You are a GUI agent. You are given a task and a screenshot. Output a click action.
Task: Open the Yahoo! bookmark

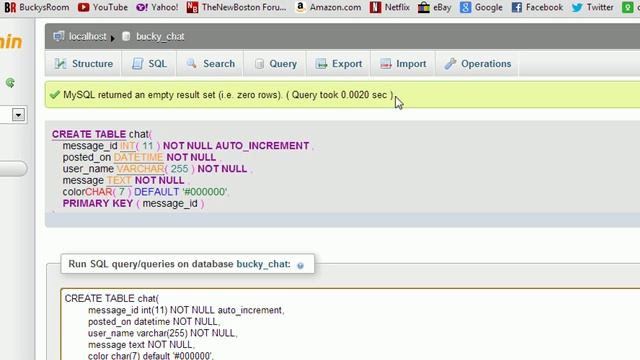coord(157,7)
